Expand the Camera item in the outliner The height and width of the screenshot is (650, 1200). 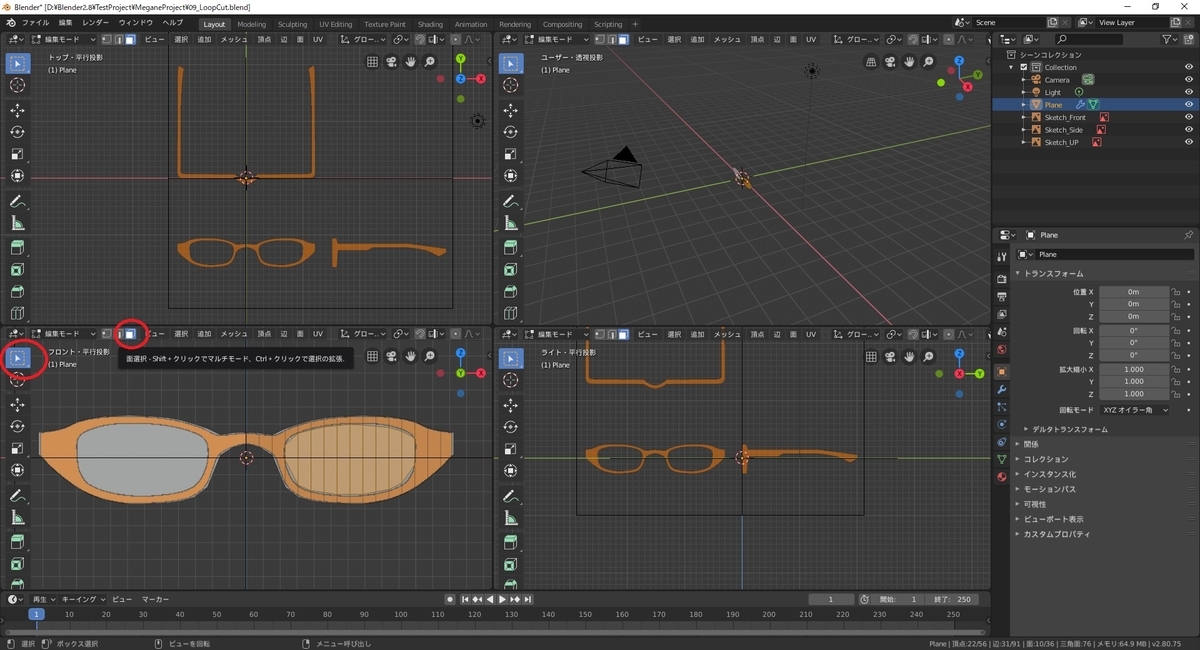coord(1024,80)
